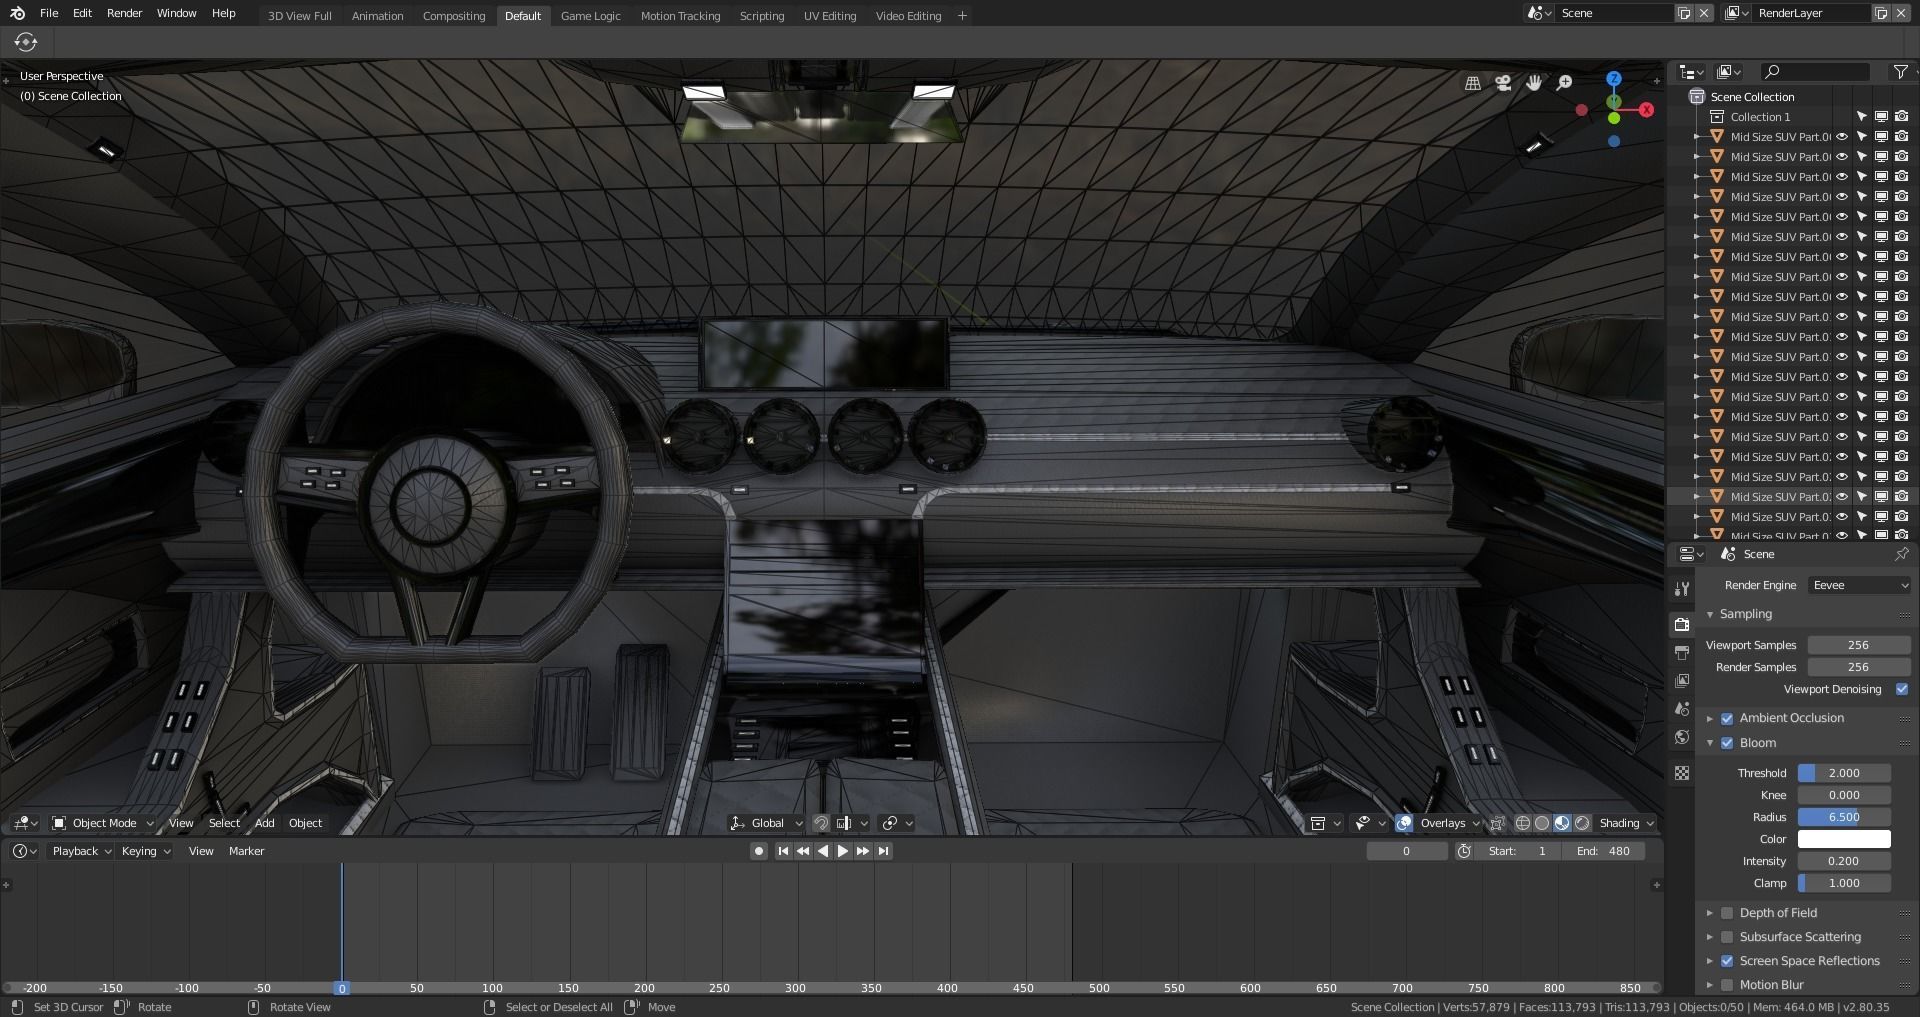Switch to wireframe shading mode icon
Viewport: 1920px width, 1017px height.
1523,823
